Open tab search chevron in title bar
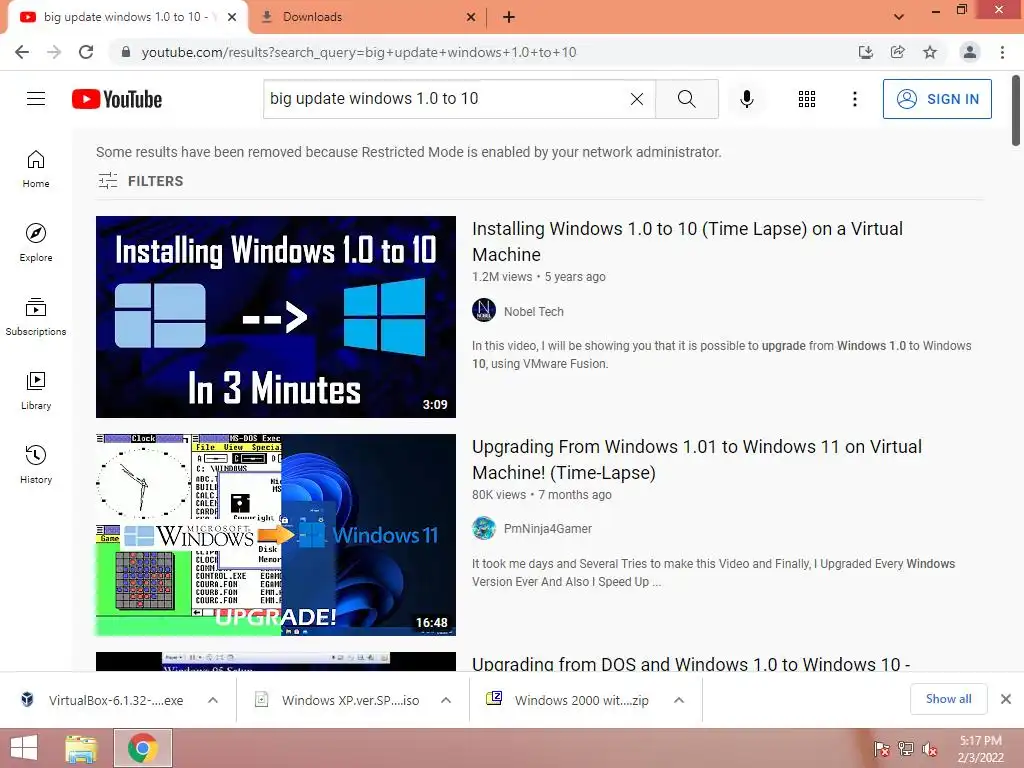The width and height of the screenshot is (1024, 768). pyautogui.click(x=899, y=17)
